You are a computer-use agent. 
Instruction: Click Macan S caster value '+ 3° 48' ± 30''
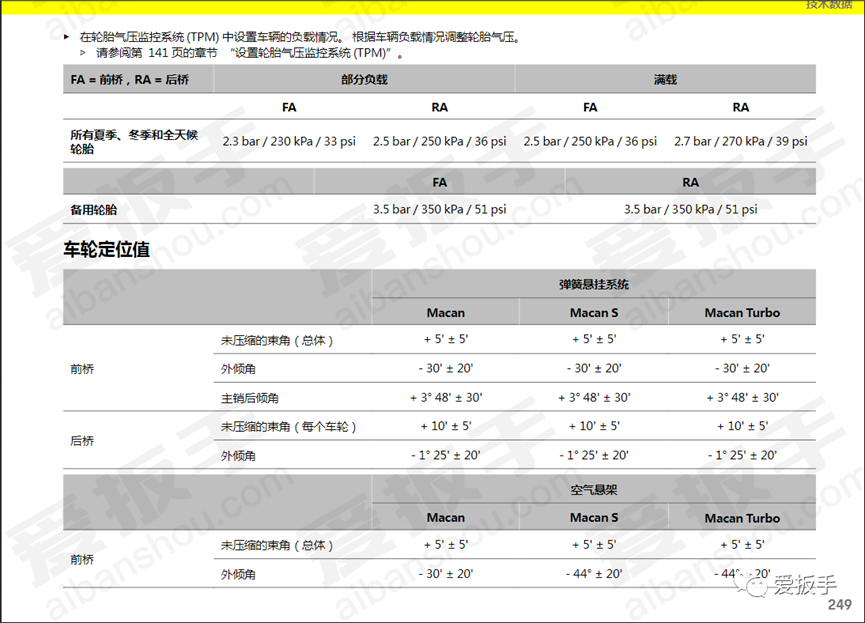pyautogui.click(x=594, y=397)
